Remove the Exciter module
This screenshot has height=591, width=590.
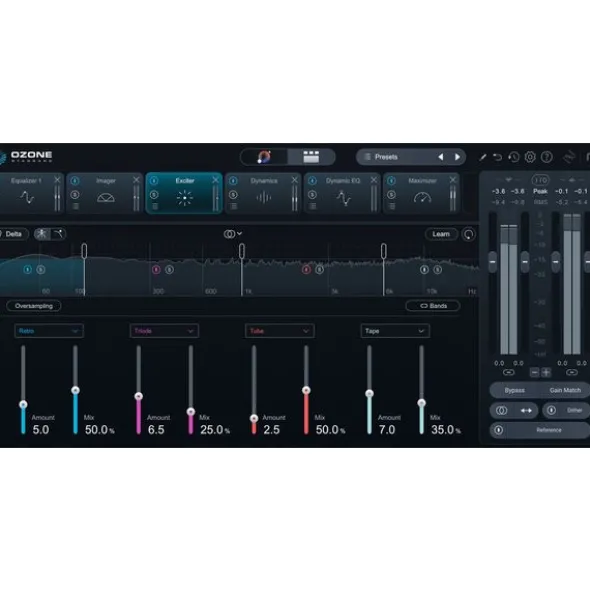click(x=216, y=180)
